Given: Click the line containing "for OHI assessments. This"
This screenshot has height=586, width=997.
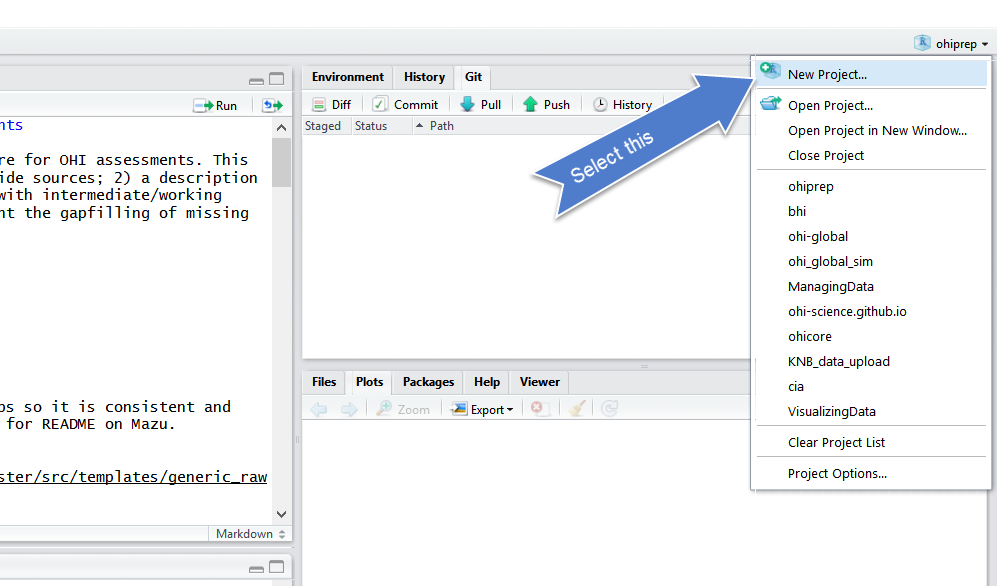Looking at the screenshot, I should click(x=124, y=160).
